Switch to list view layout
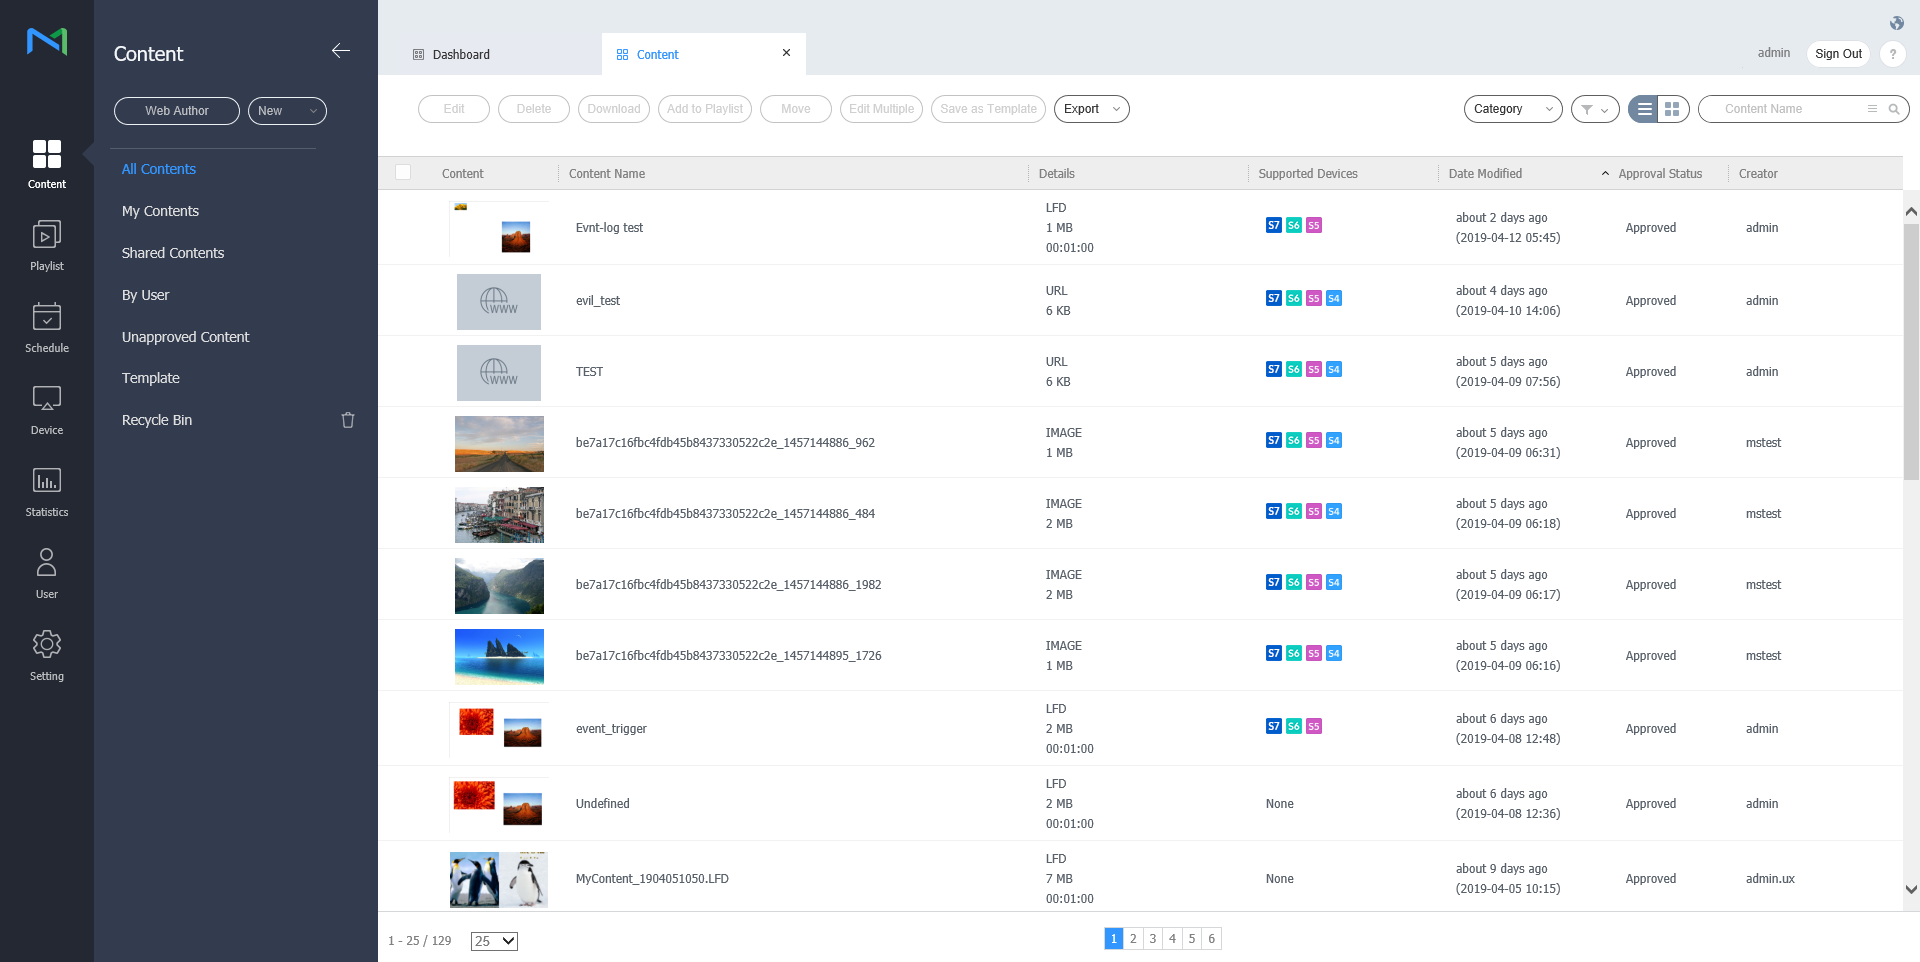The height and width of the screenshot is (962, 1920). coord(1644,109)
